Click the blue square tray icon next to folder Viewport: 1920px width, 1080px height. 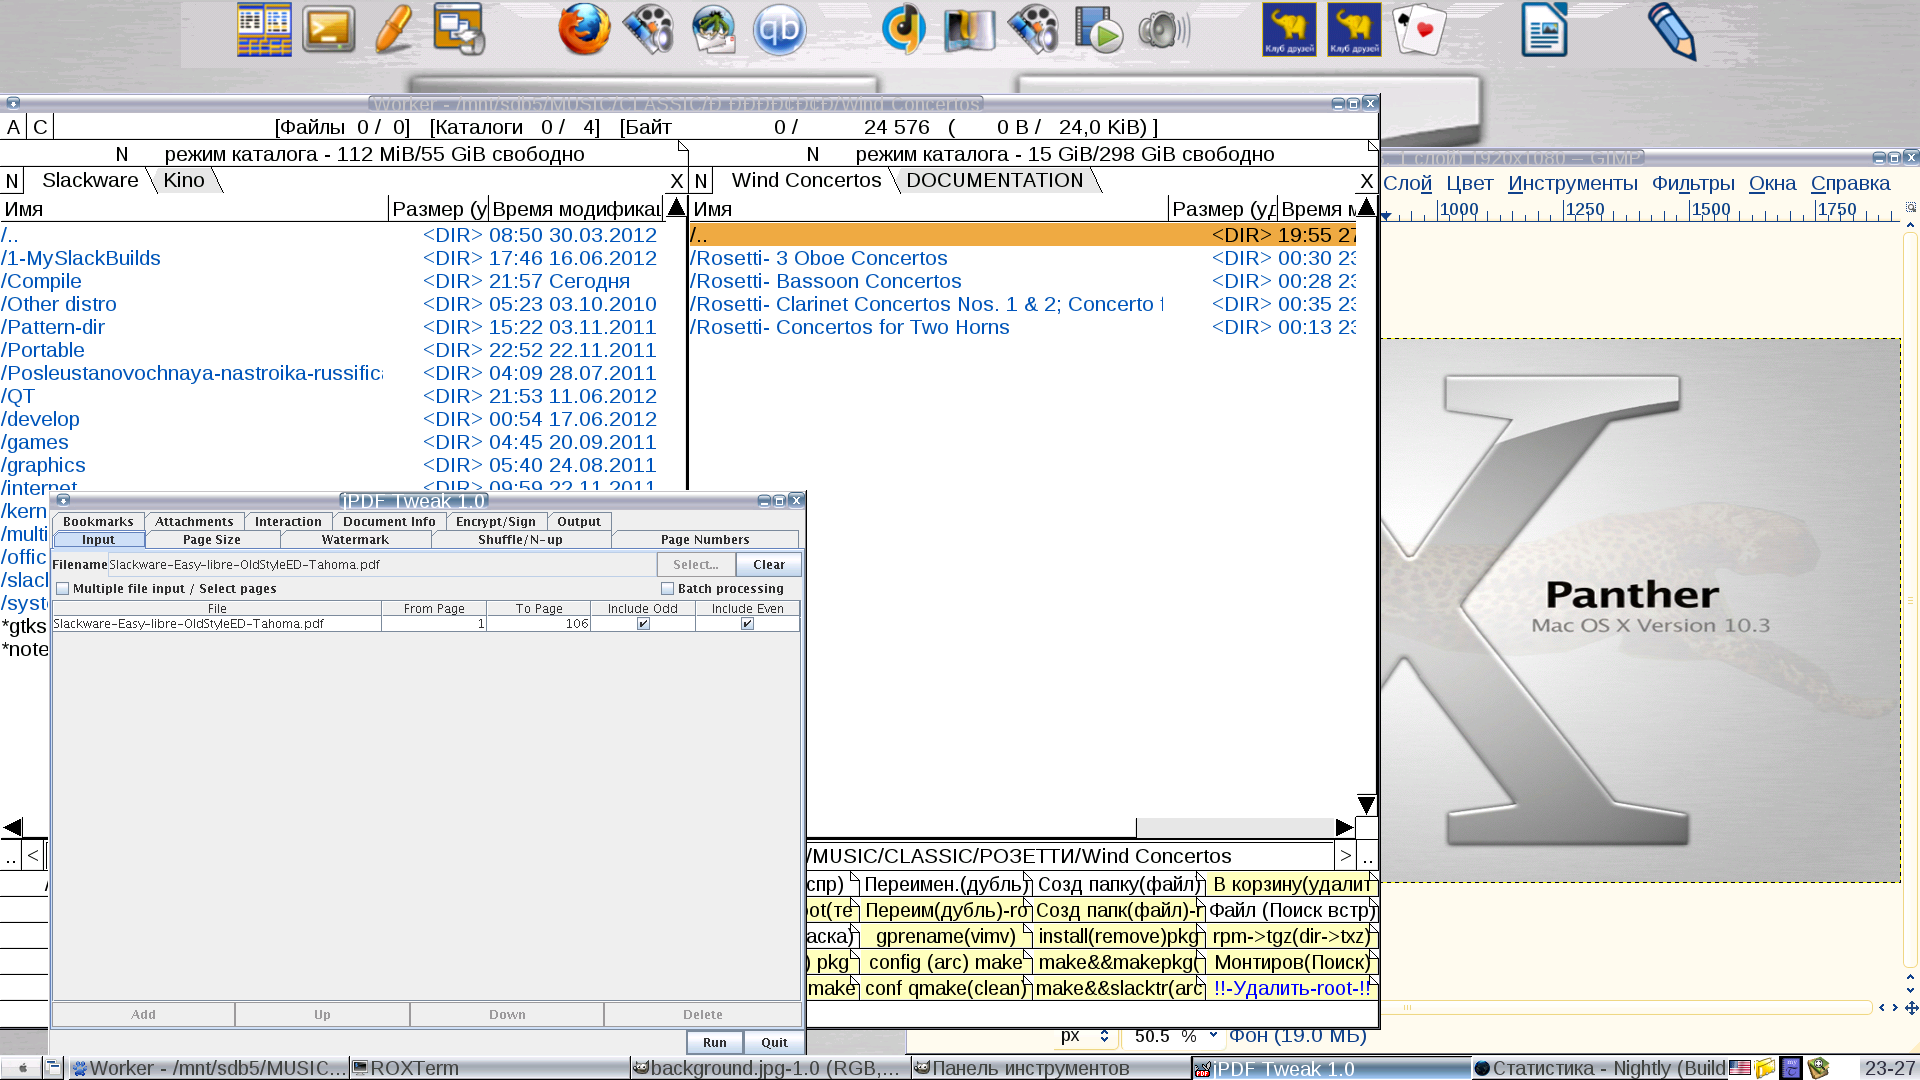click(x=1791, y=1068)
